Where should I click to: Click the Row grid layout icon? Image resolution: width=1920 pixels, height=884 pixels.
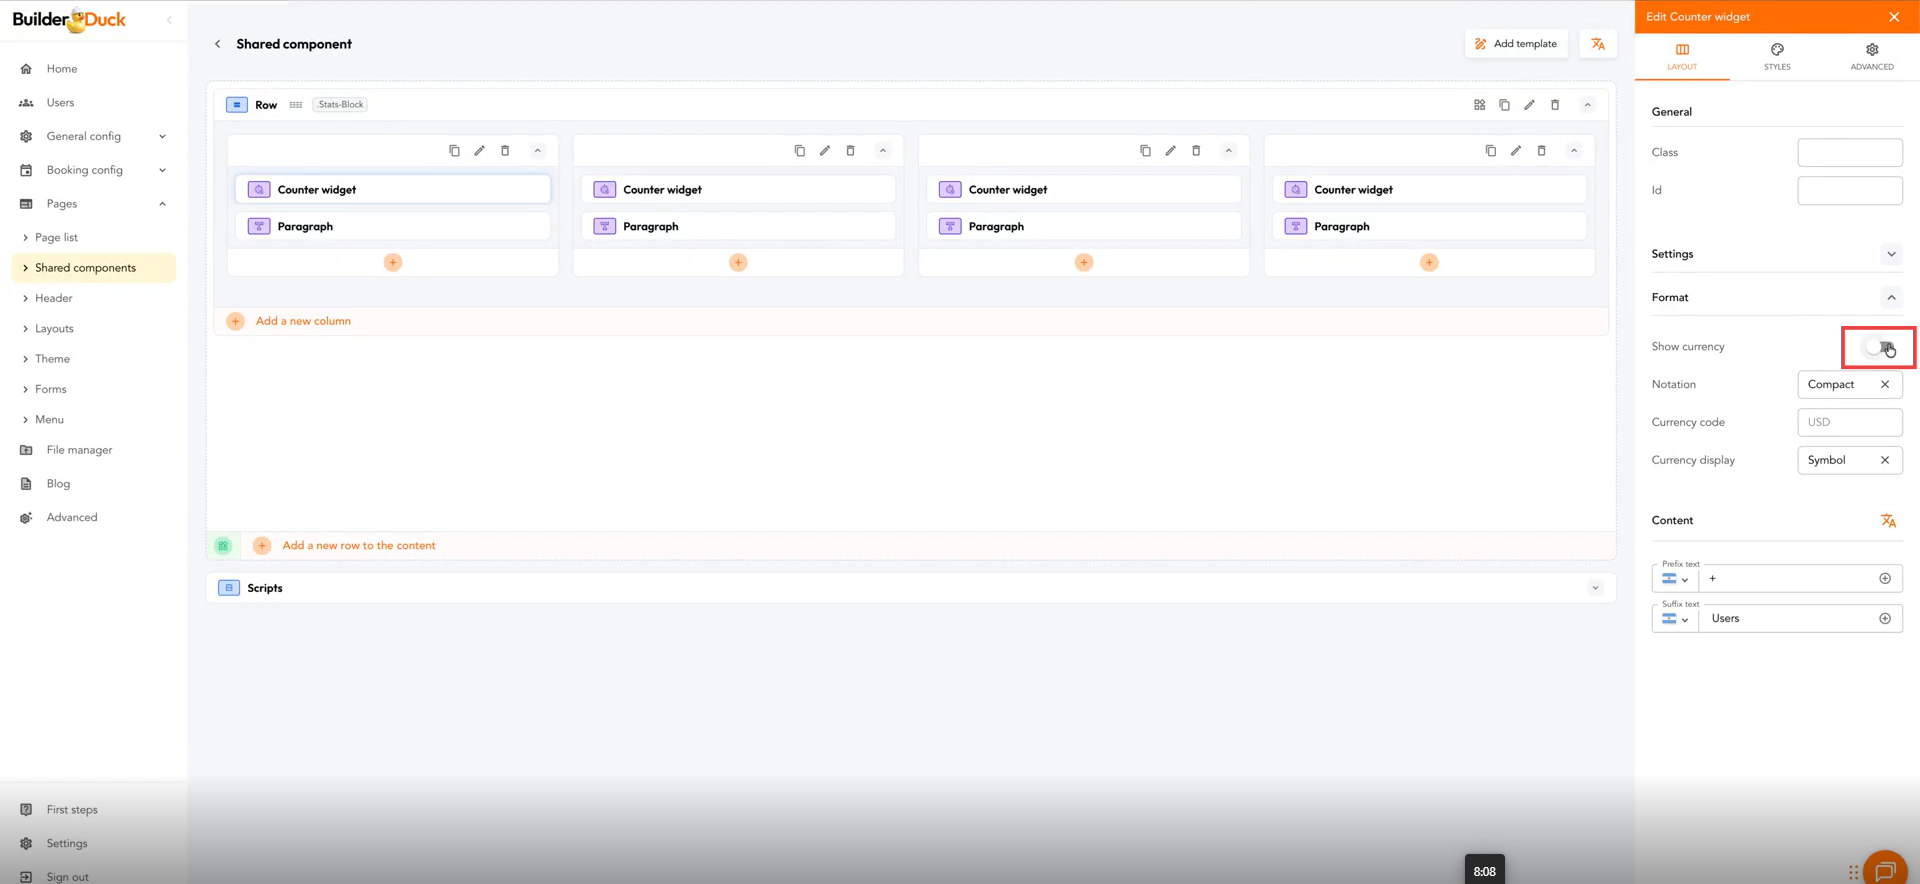click(1479, 105)
